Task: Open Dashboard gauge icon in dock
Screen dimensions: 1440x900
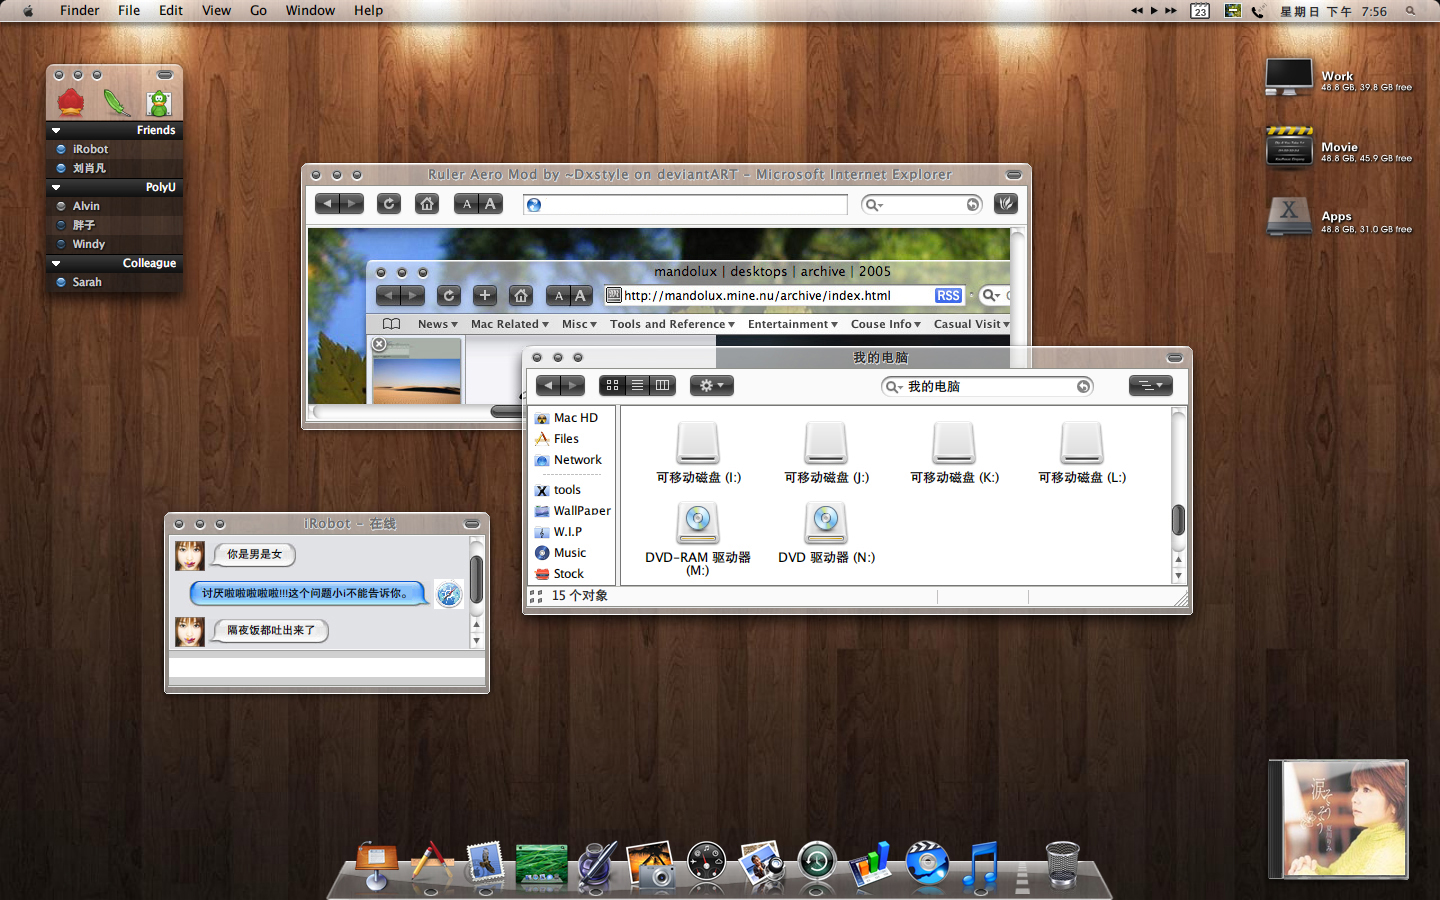Action: pos(706,863)
